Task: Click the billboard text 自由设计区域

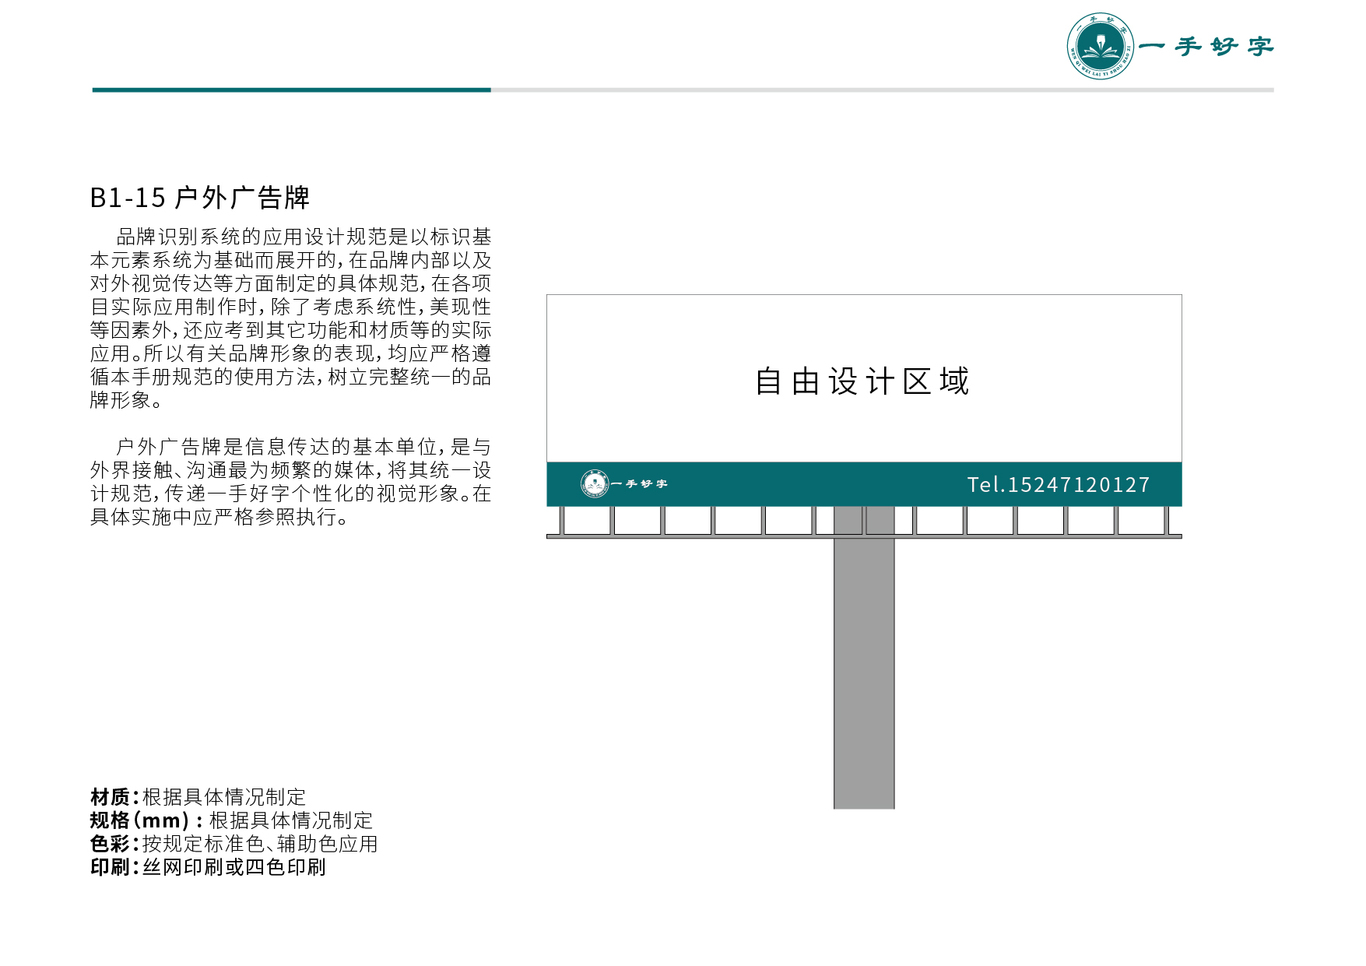Action: [862, 381]
